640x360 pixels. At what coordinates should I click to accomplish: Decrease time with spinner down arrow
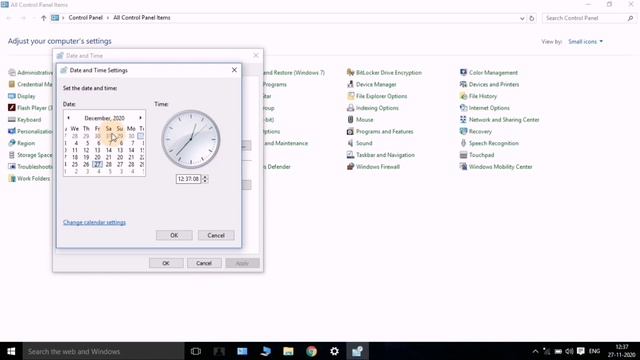click(205, 181)
